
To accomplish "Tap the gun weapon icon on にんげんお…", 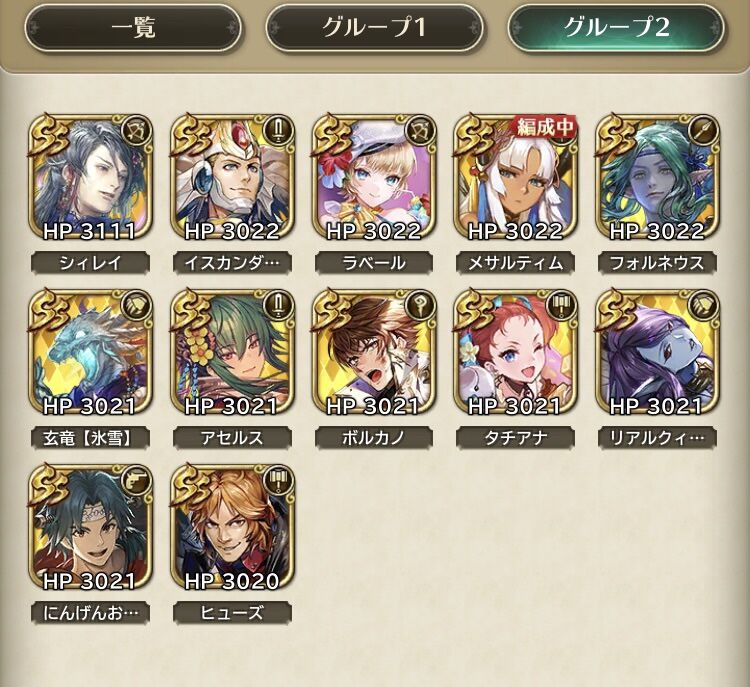I will [x=136, y=481].
